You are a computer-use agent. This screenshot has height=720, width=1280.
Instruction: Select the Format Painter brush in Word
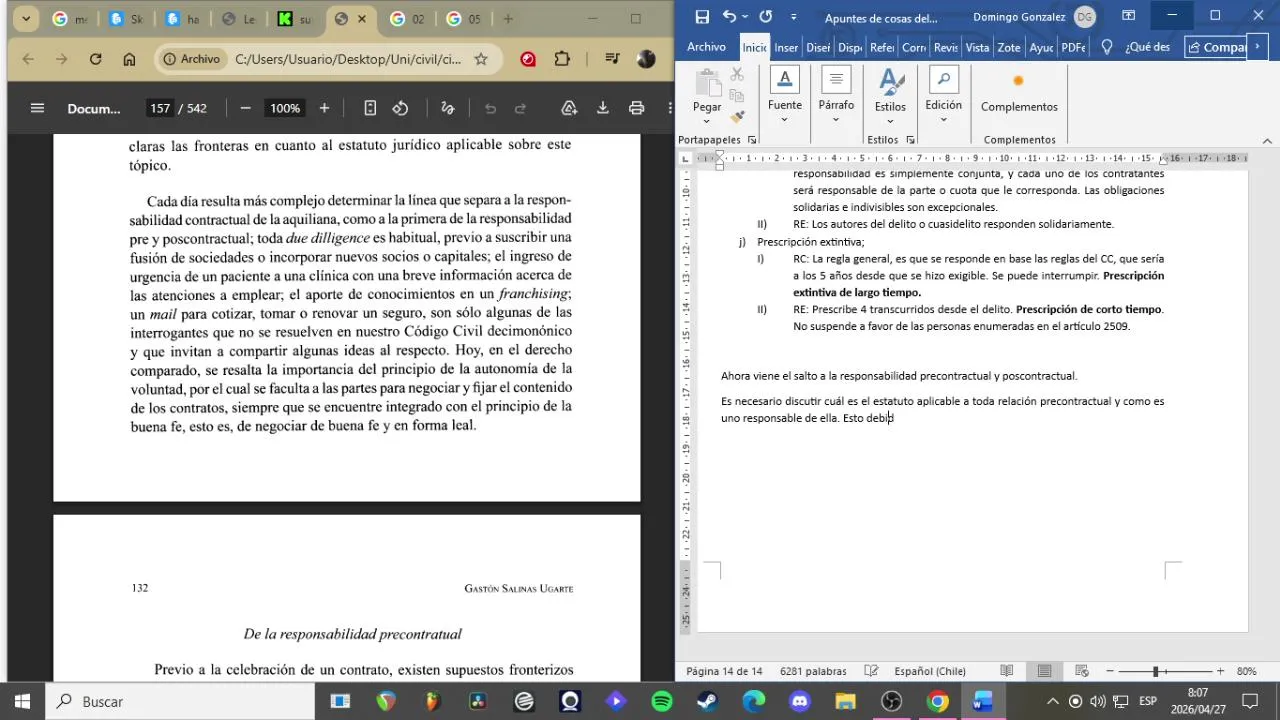click(x=737, y=116)
